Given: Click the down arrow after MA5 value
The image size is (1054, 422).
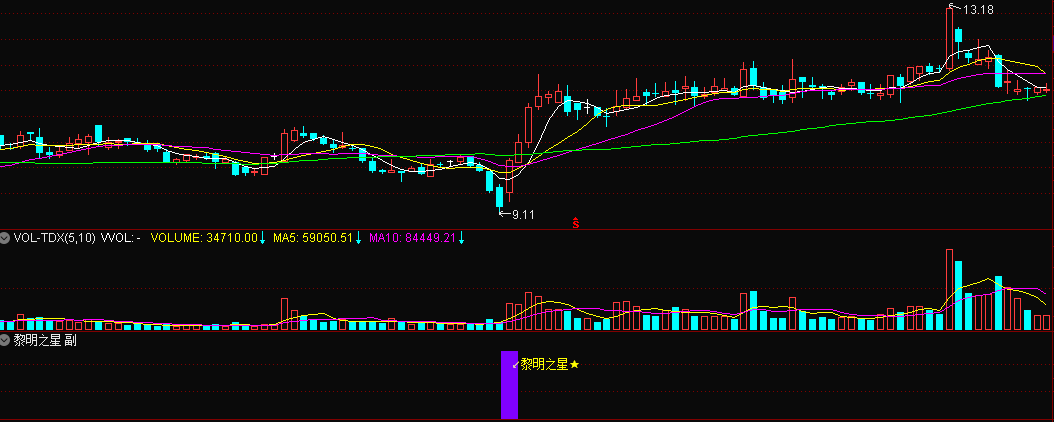Looking at the screenshot, I should (358, 238).
